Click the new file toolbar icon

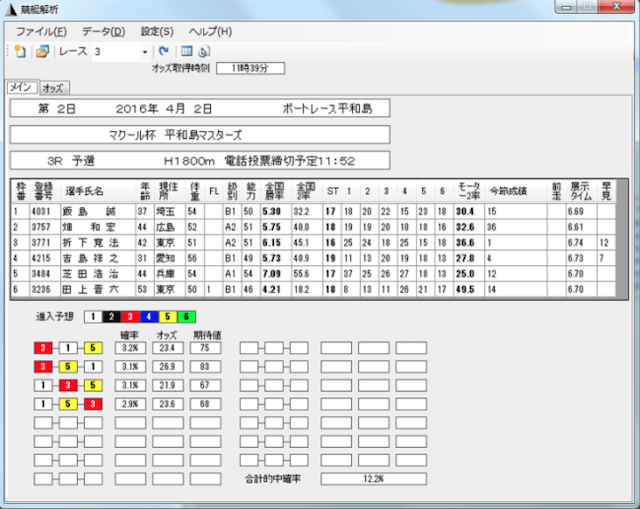[20, 51]
